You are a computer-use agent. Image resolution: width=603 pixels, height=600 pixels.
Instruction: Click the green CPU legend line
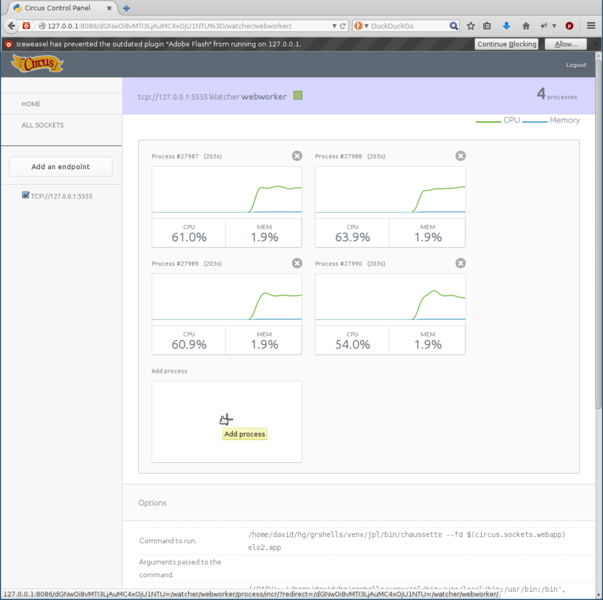click(x=488, y=122)
